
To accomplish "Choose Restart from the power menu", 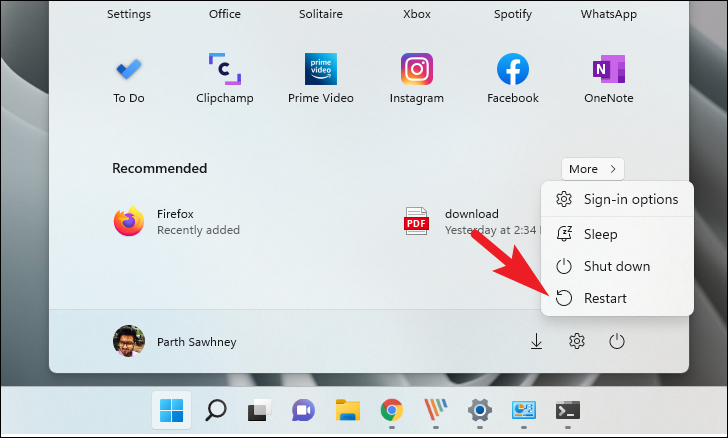I will click(617, 298).
